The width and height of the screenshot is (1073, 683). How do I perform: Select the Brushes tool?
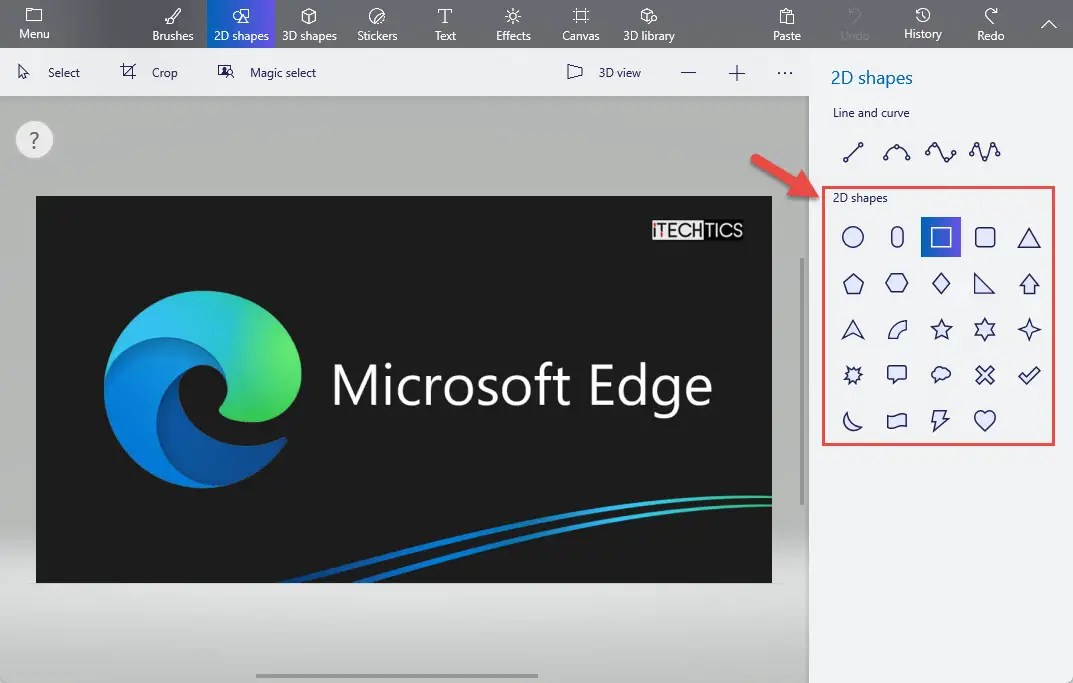[172, 23]
